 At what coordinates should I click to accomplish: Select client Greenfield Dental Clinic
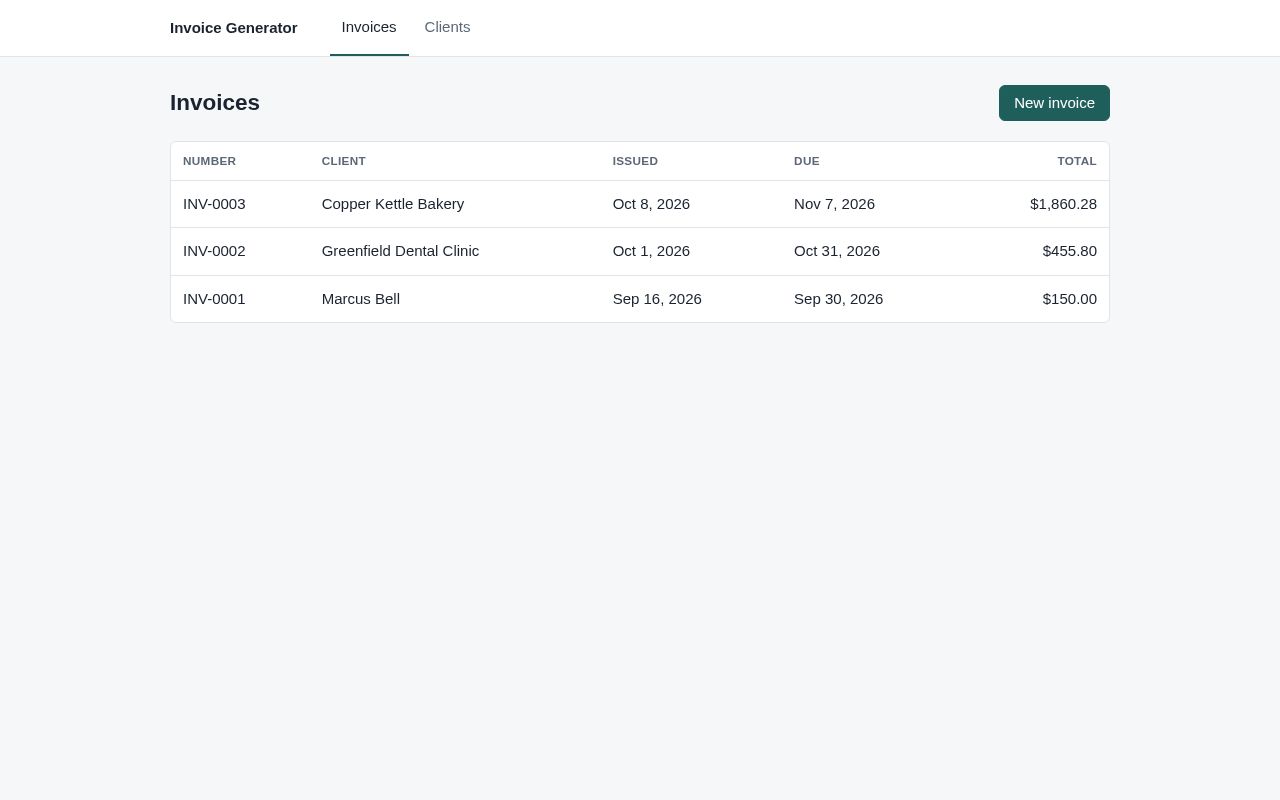point(400,251)
